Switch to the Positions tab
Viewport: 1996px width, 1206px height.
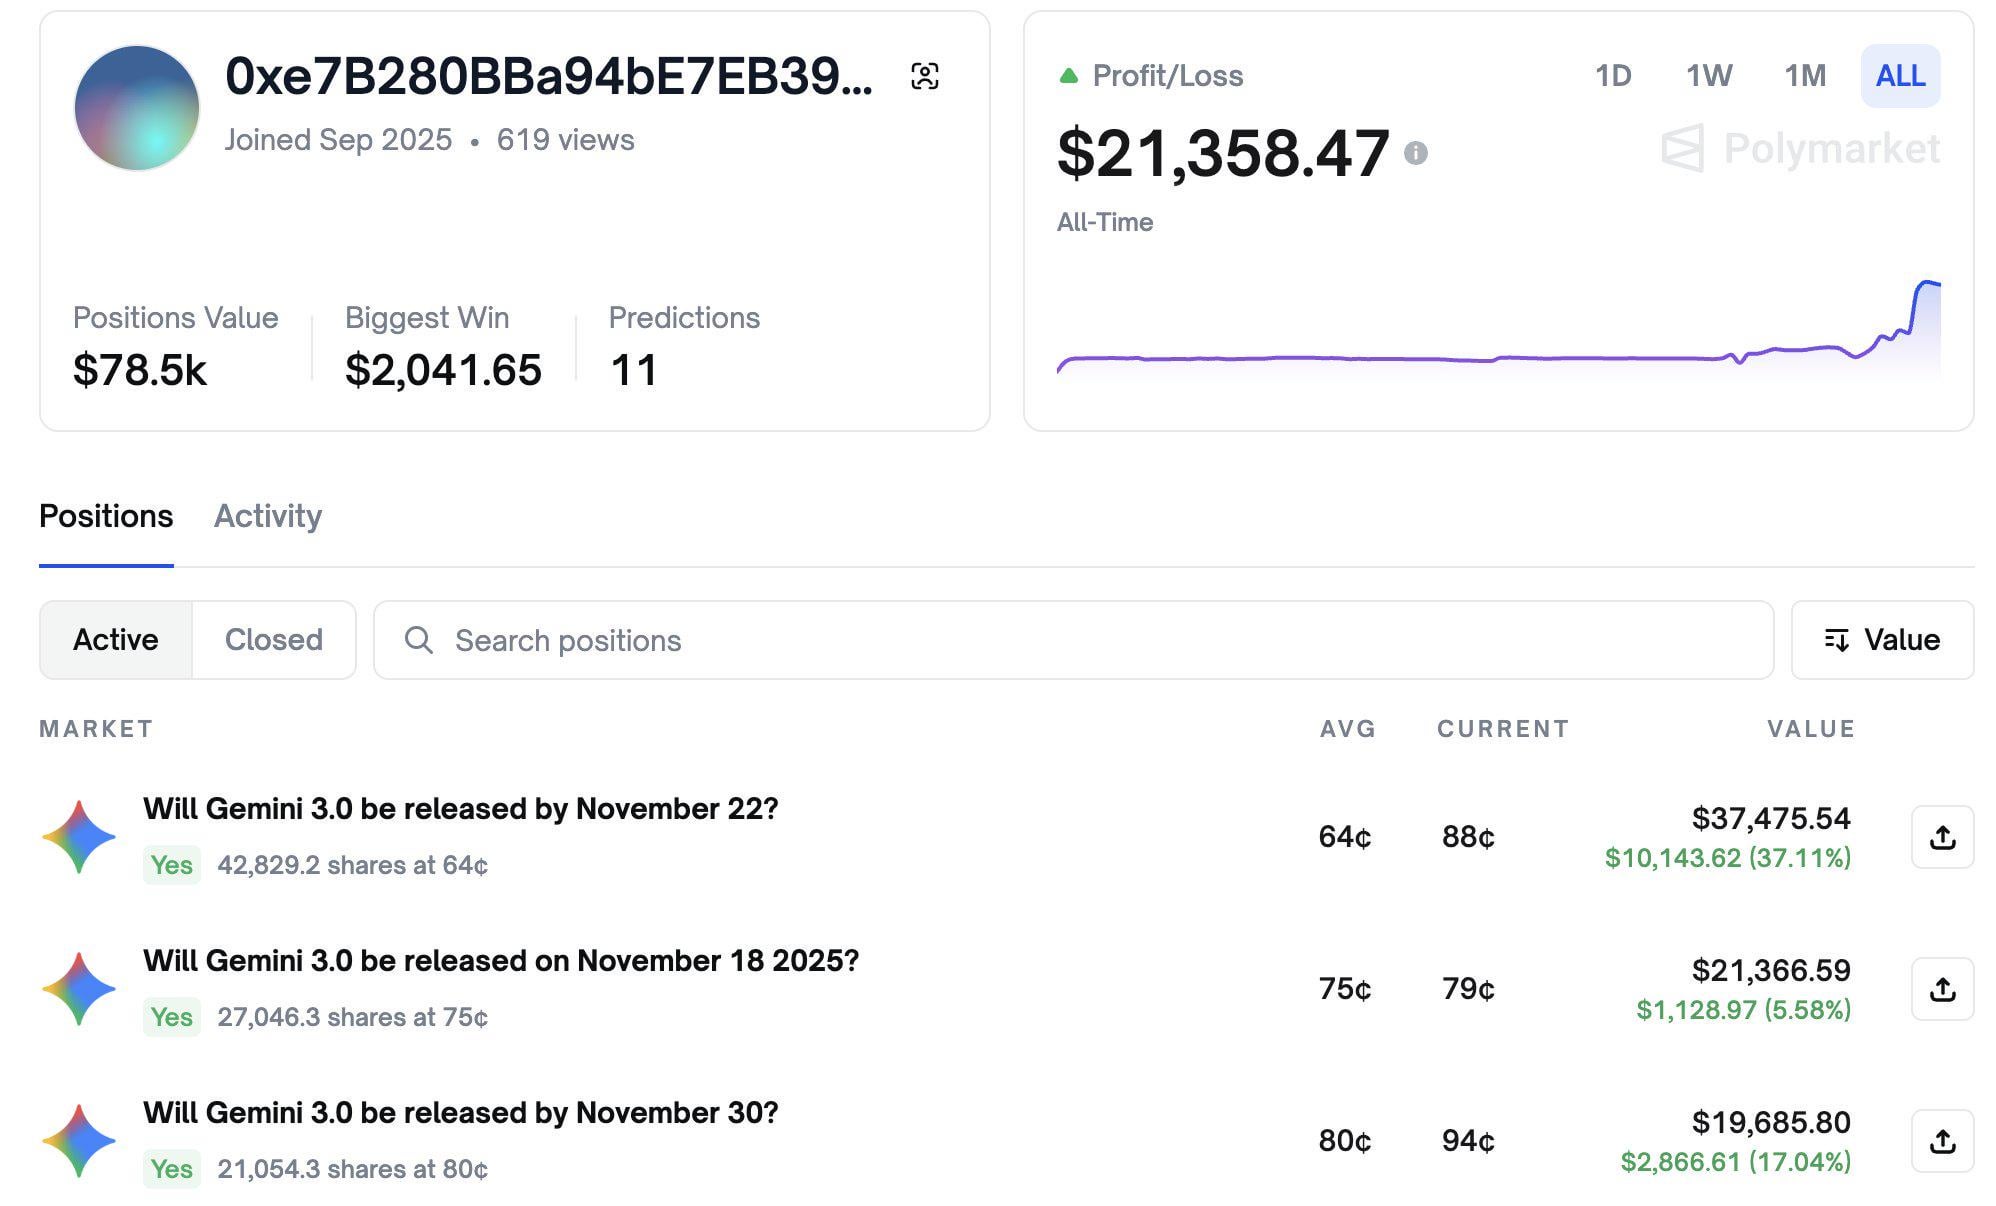106,516
